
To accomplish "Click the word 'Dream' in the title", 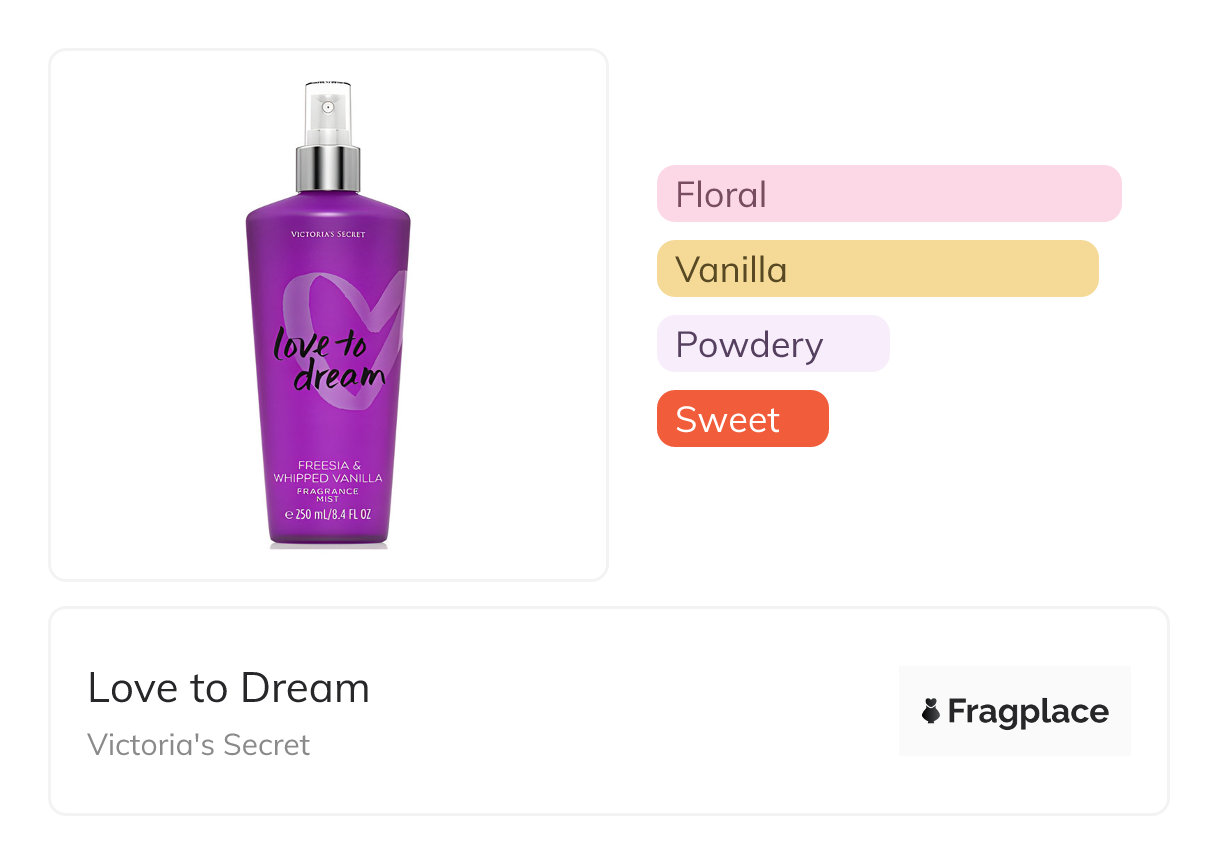I will click(x=303, y=688).
